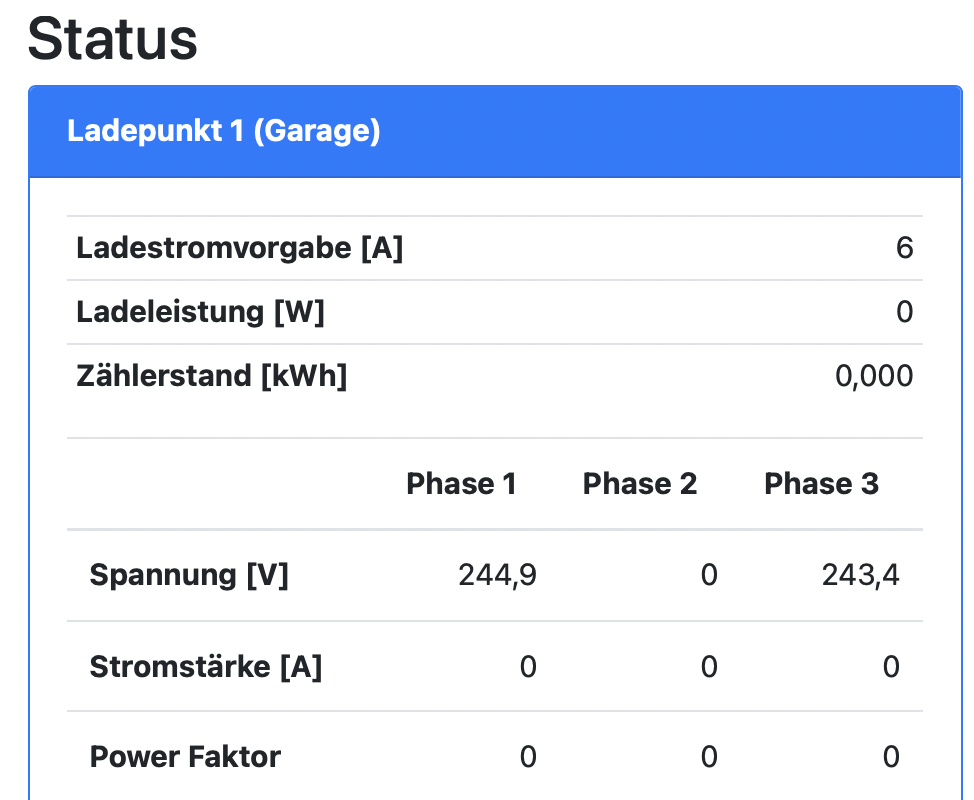Click the Phase 3 voltage value 243,4
The image size is (974, 800).
(860, 575)
